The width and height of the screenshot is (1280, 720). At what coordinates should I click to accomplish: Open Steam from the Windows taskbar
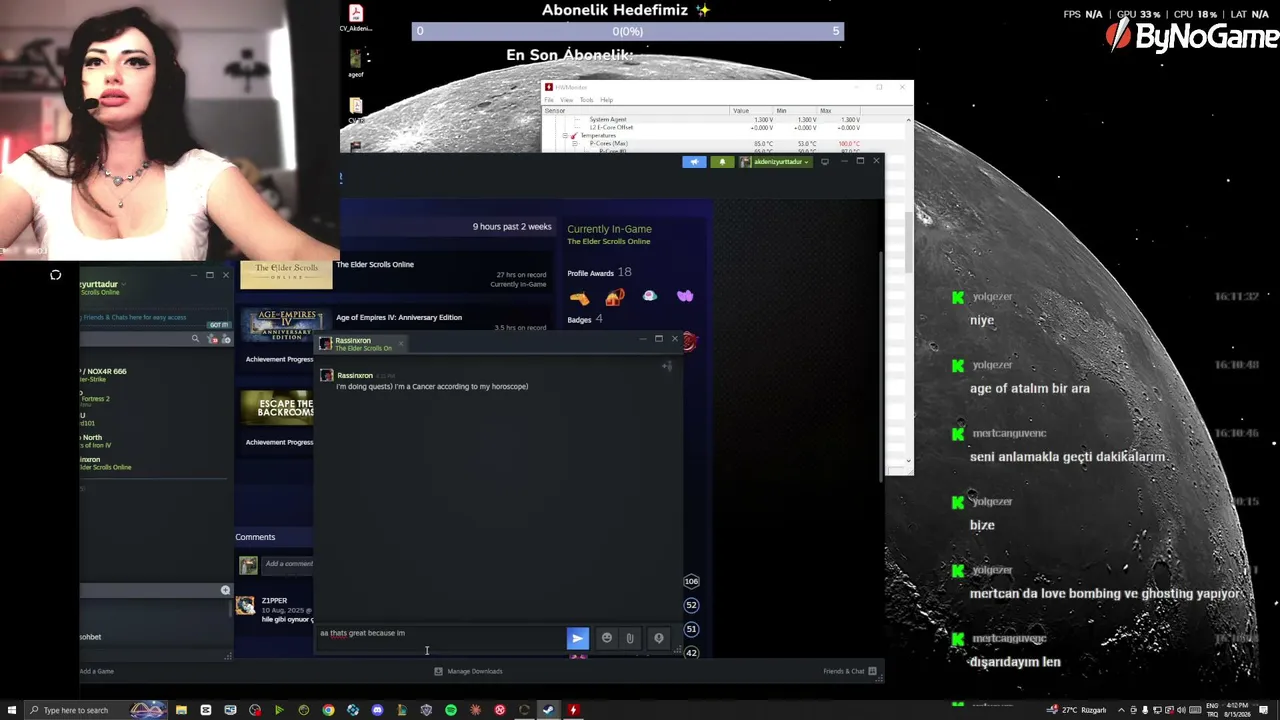click(548, 710)
